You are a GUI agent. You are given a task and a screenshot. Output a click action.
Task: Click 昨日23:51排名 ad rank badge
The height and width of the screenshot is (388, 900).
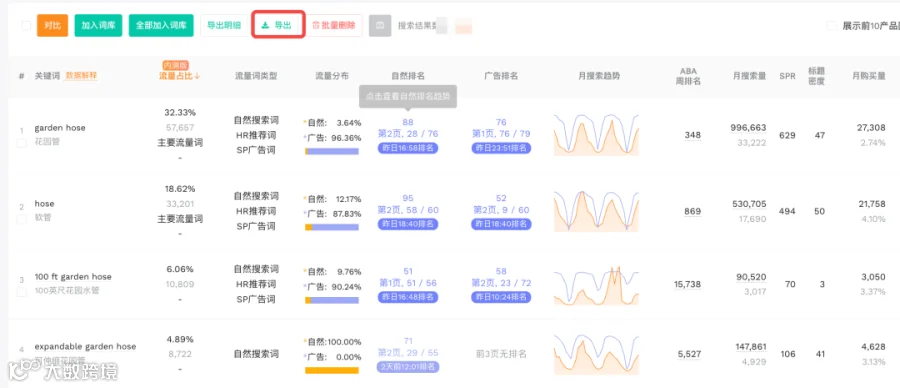[x=501, y=148]
